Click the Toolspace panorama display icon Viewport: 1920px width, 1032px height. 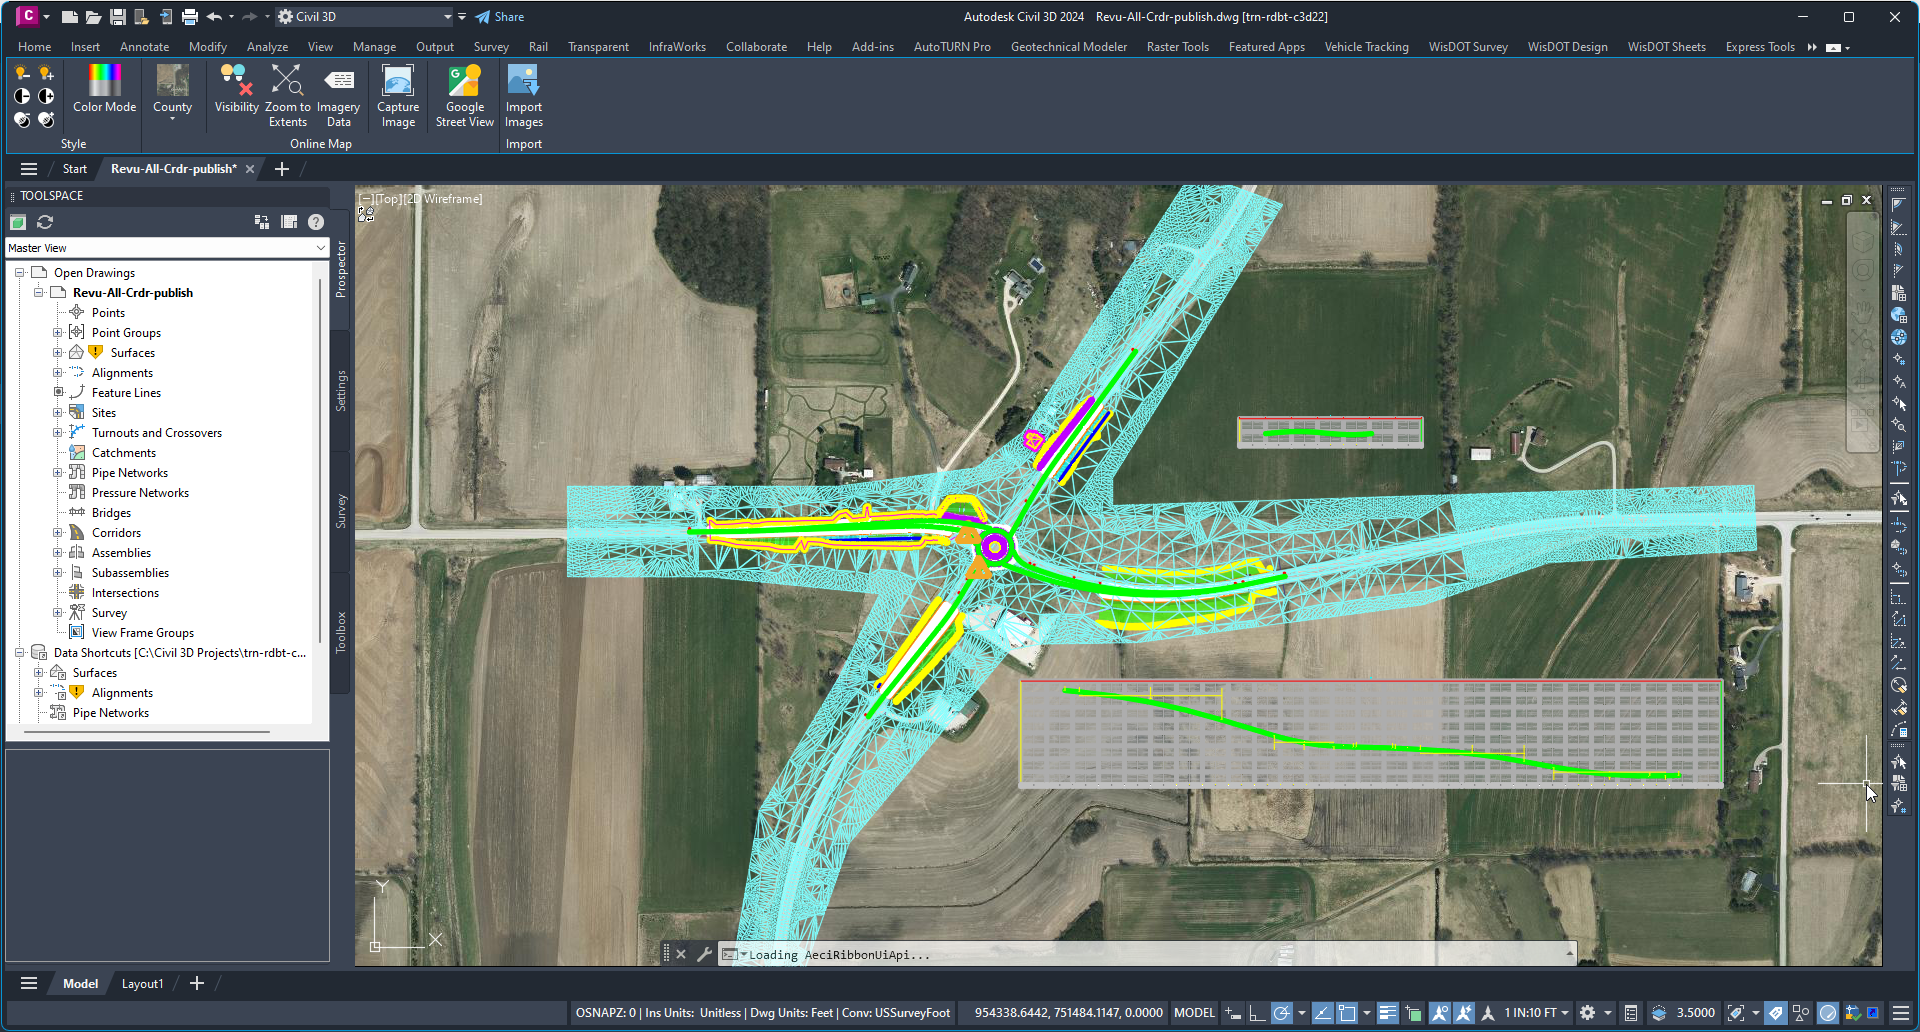click(x=289, y=222)
